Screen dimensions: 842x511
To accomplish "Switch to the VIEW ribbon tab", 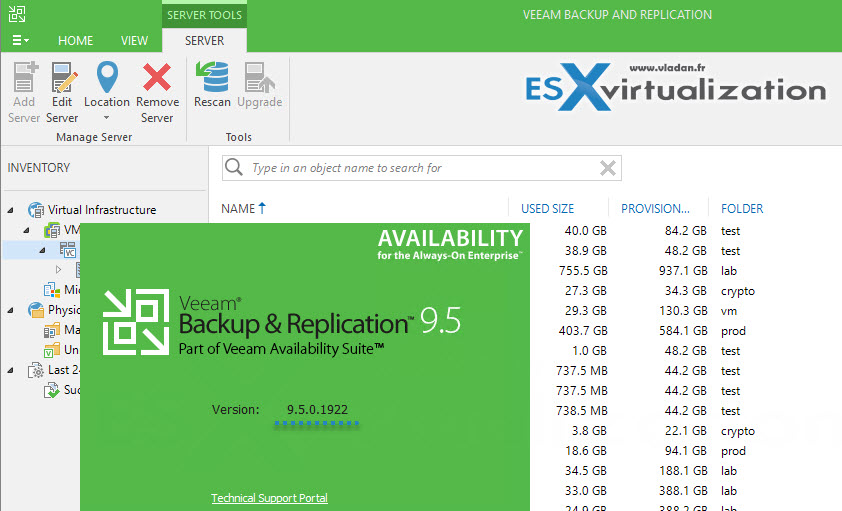I will coord(134,41).
